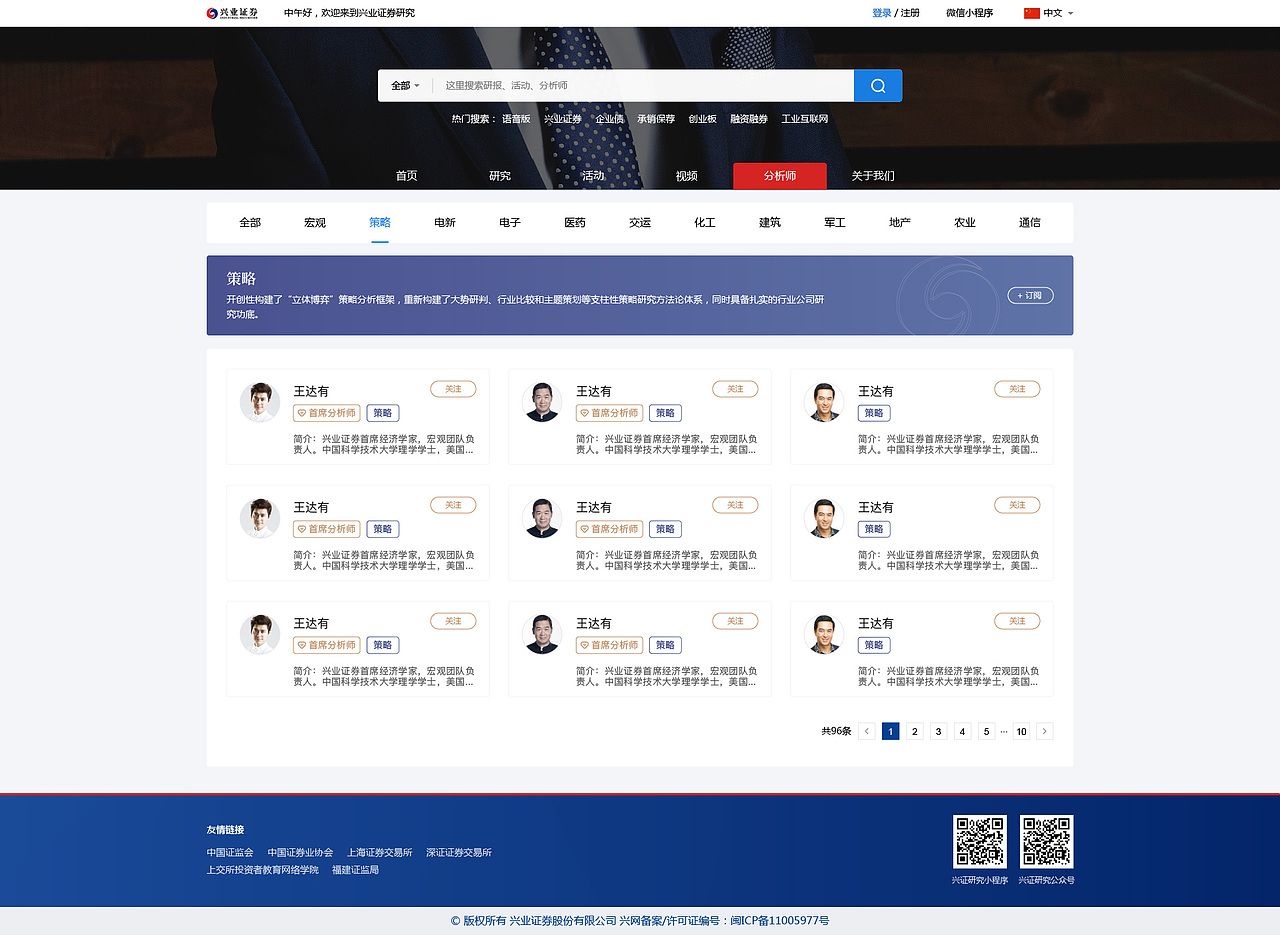Open the 中国证券业协会 footer link
Image resolution: width=1280 pixels, height=935 pixels.
pos(300,853)
